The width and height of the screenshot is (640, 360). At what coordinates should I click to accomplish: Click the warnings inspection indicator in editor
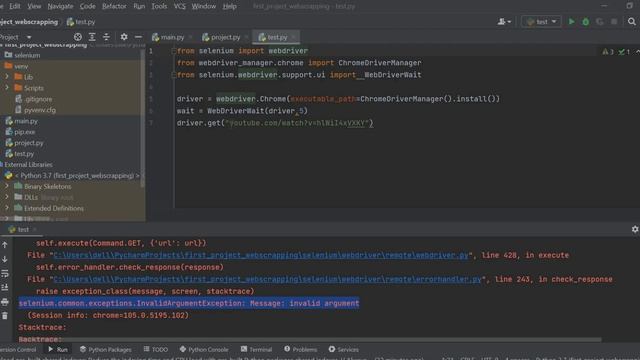tap(608, 51)
